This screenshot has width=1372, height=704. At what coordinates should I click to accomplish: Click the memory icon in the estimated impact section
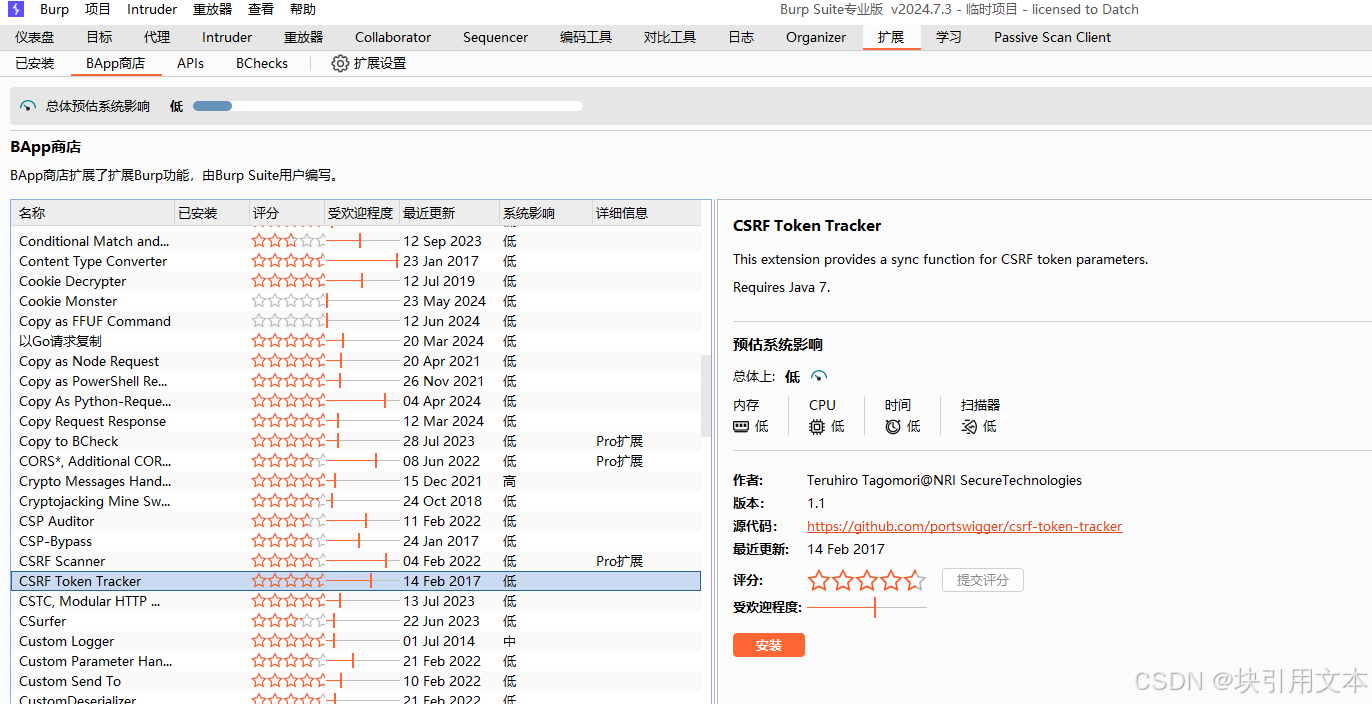coord(741,426)
